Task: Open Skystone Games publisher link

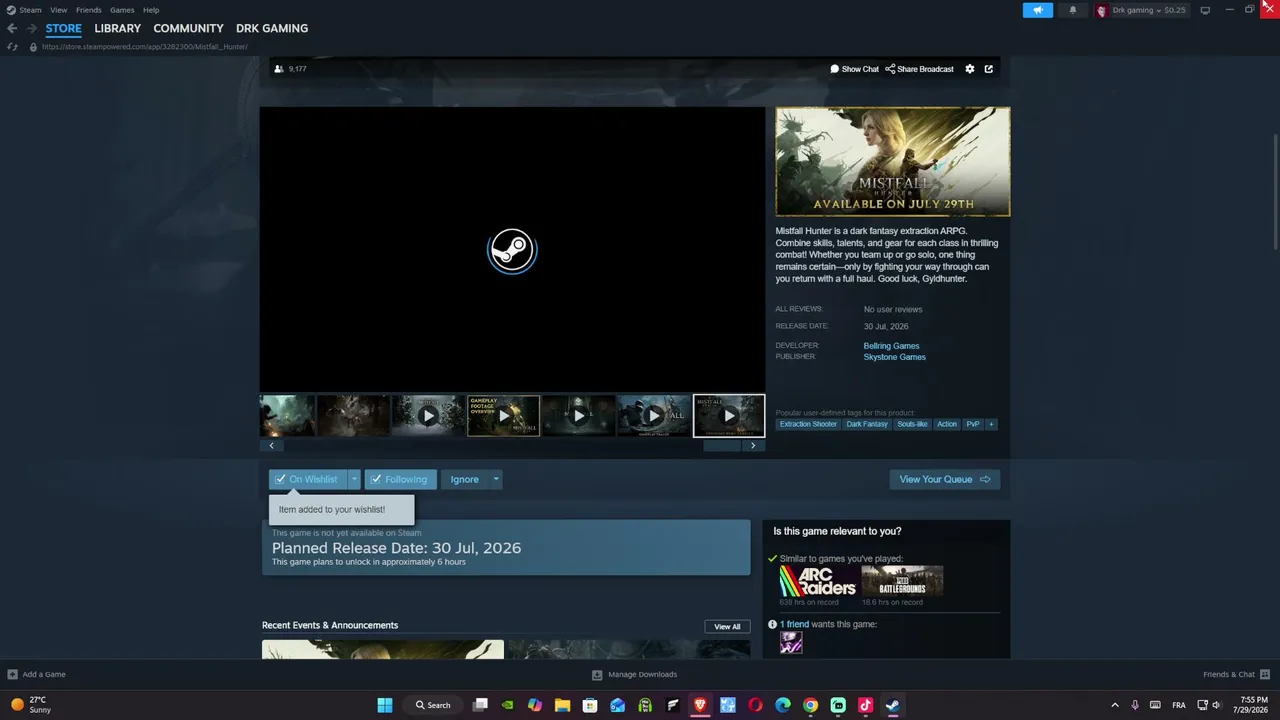Action: (894, 357)
